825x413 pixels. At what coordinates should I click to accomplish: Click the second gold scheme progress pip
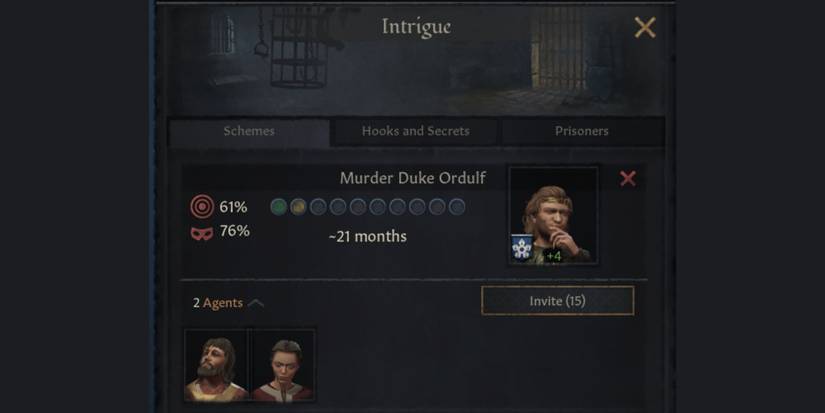click(x=298, y=207)
